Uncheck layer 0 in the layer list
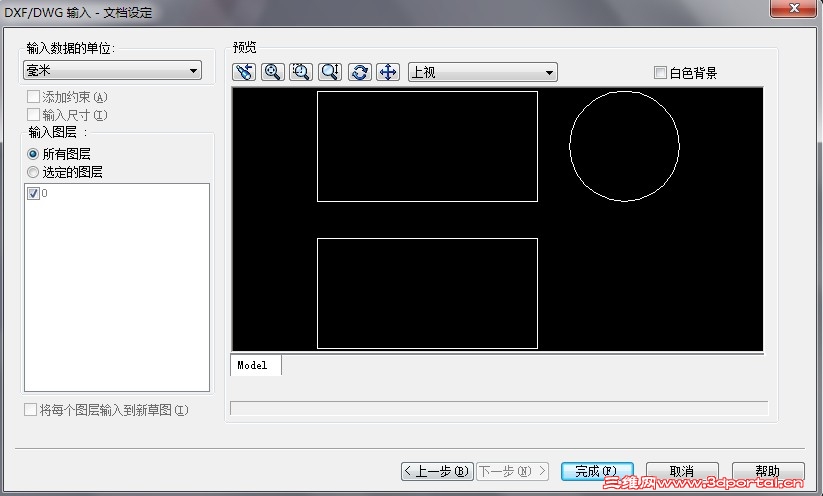 pyautogui.click(x=33, y=194)
